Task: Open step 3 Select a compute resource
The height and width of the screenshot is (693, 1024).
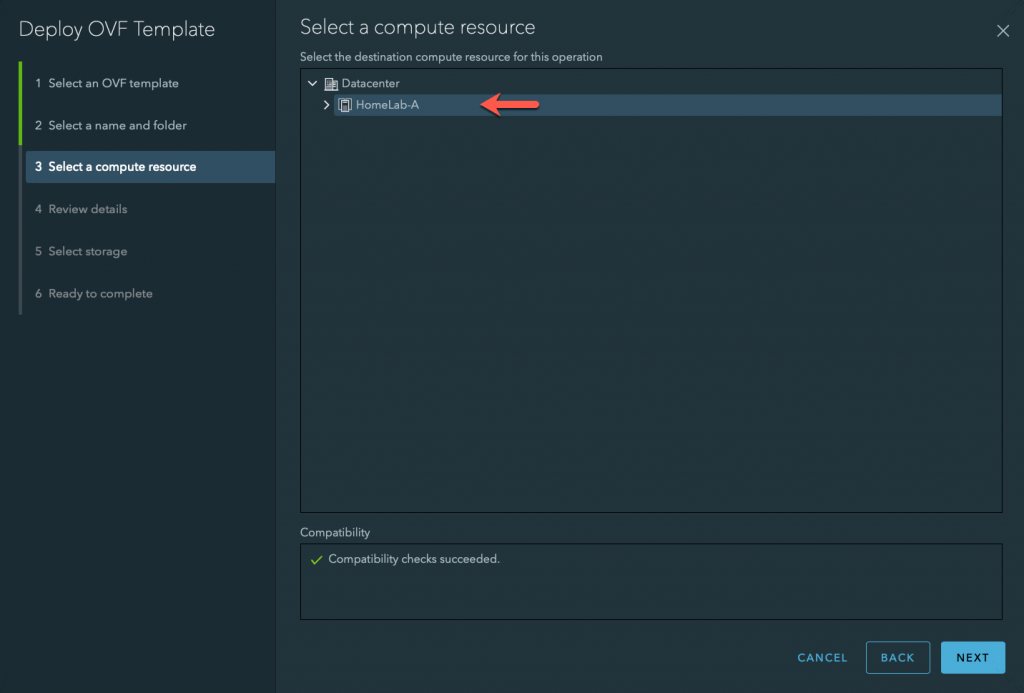Action: coord(150,167)
